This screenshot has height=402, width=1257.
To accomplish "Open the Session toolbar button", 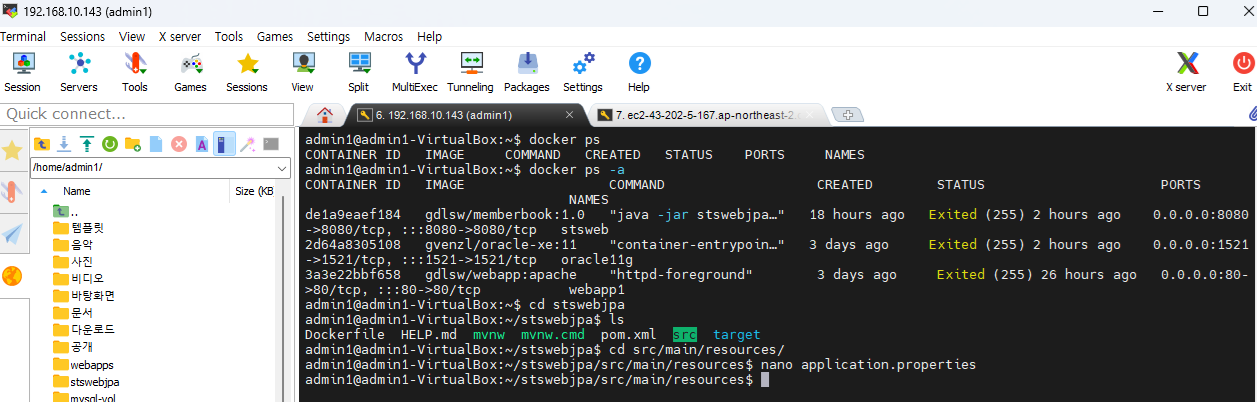I will pos(22,72).
